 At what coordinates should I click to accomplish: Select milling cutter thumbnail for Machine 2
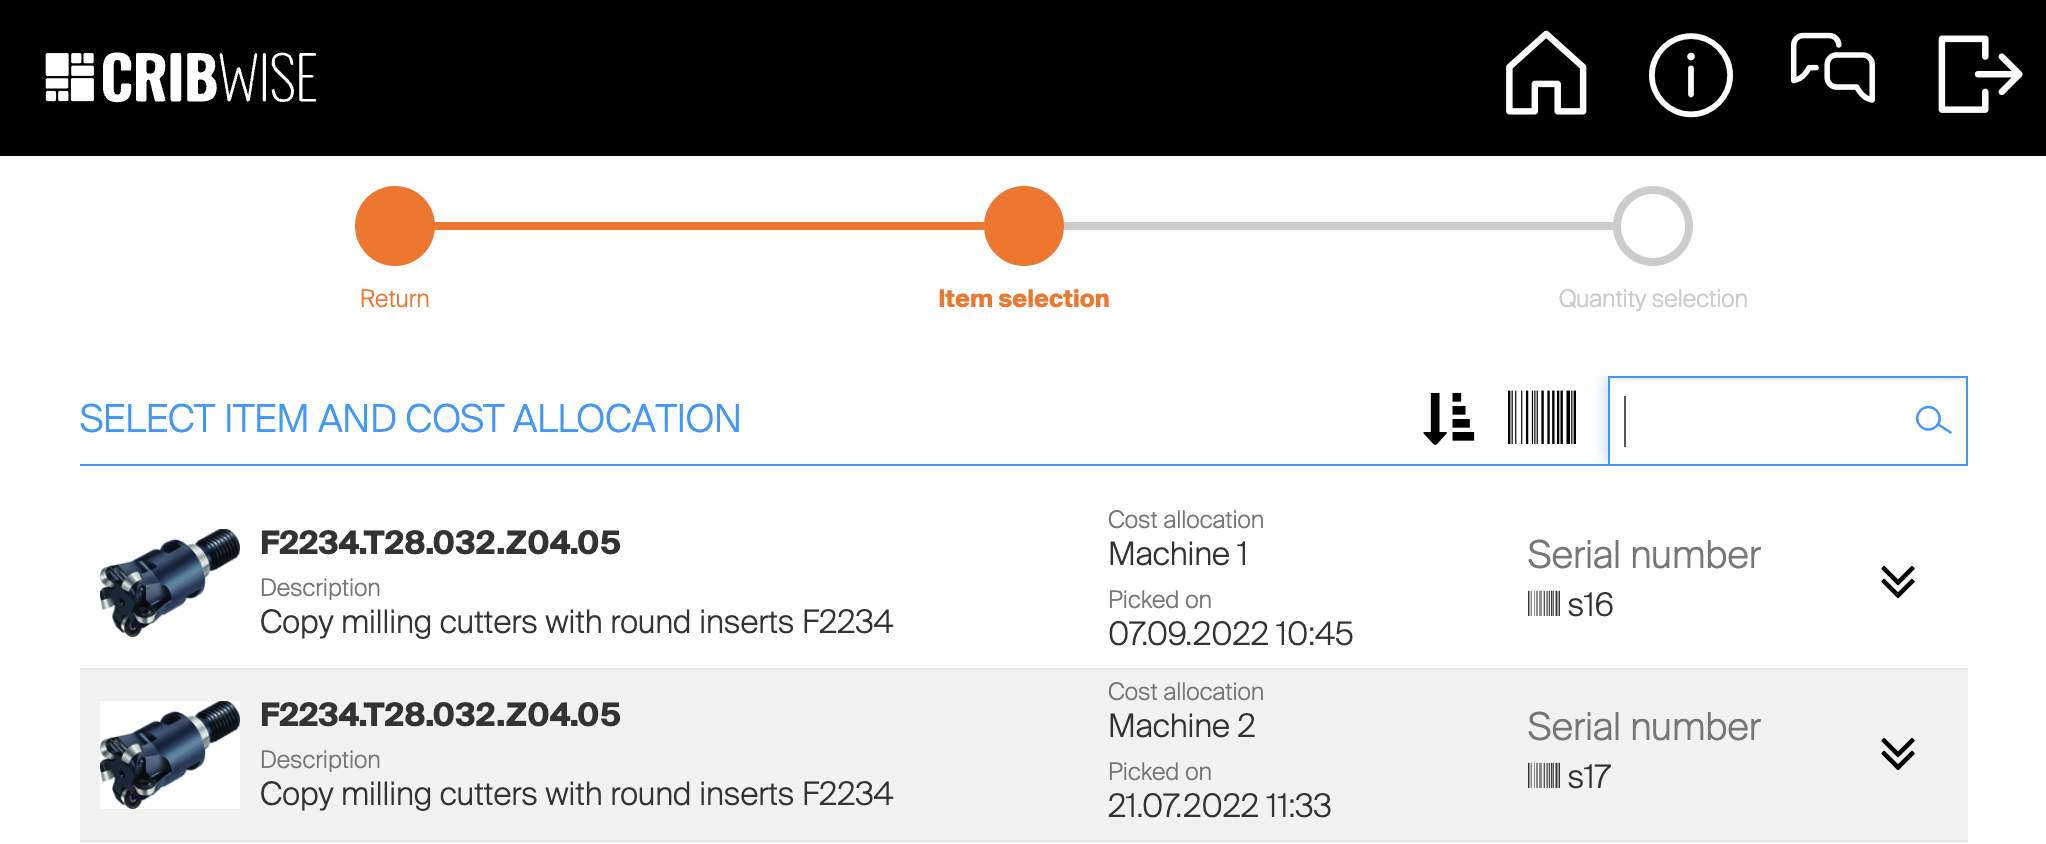[x=170, y=754]
